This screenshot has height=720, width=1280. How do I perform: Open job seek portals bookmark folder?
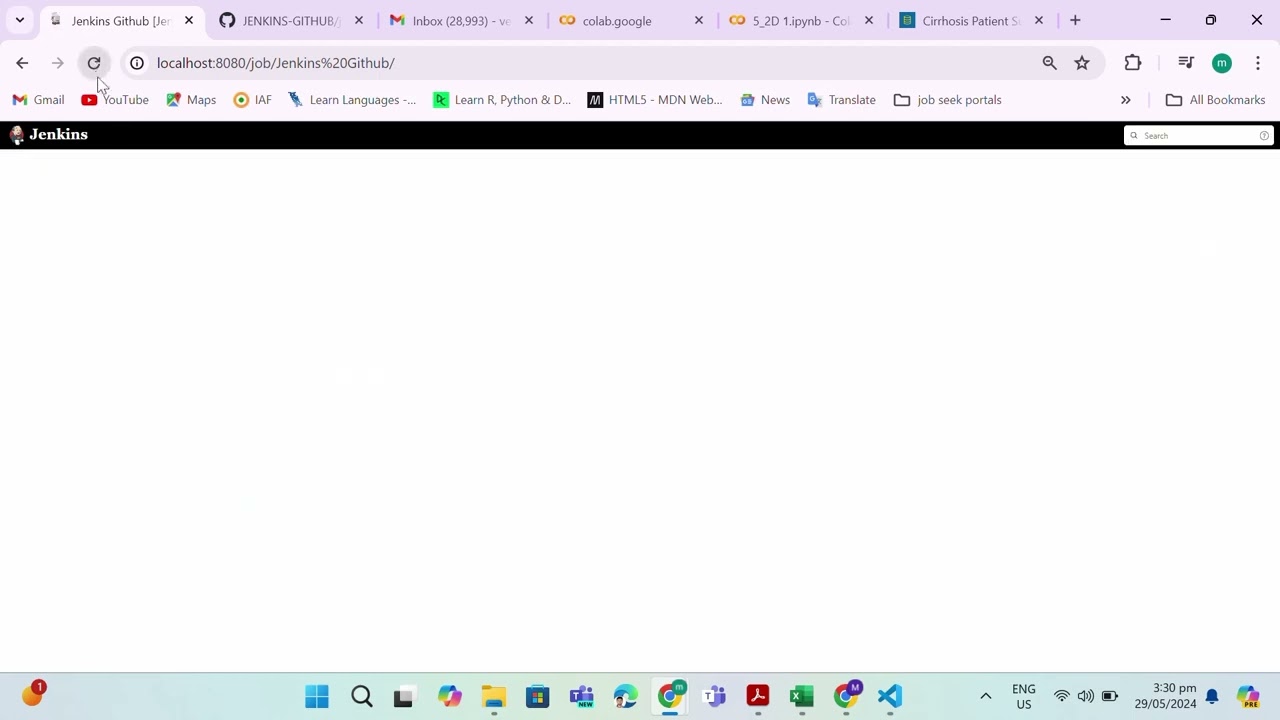coord(947,100)
